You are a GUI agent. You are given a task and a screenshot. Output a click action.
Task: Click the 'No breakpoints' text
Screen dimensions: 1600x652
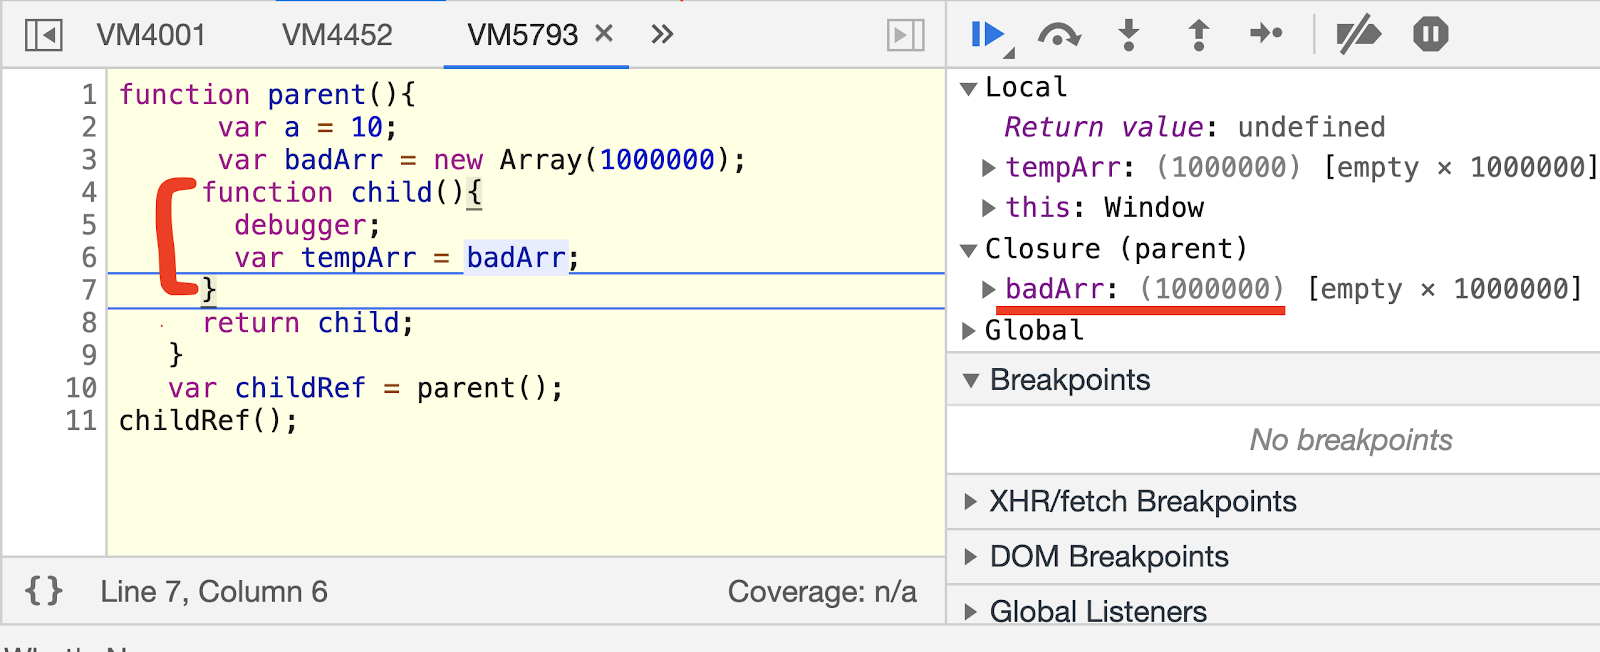[x=1351, y=440]
